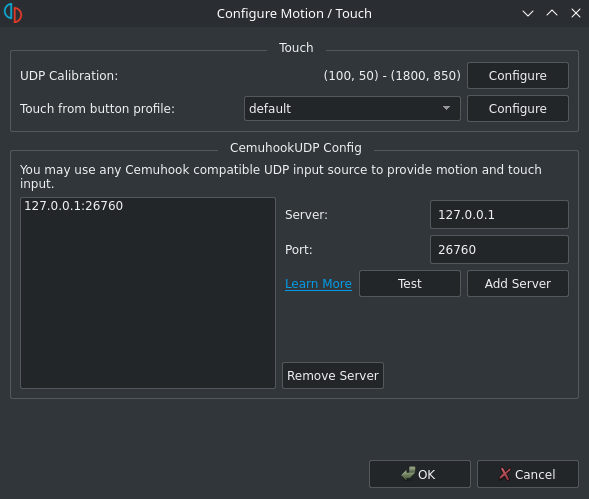589x499 pixels.
Task: Click the red X icon on Cancel
Action: [x=504, y=474]
